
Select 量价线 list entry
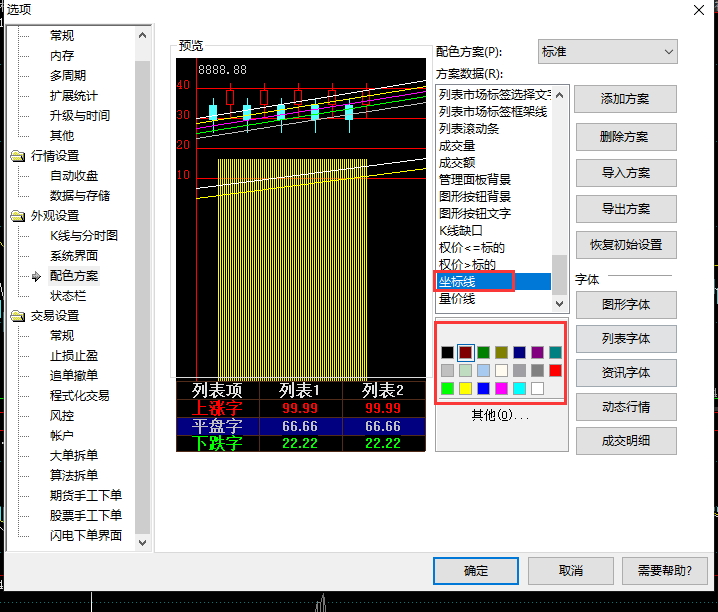pos(457,299)
